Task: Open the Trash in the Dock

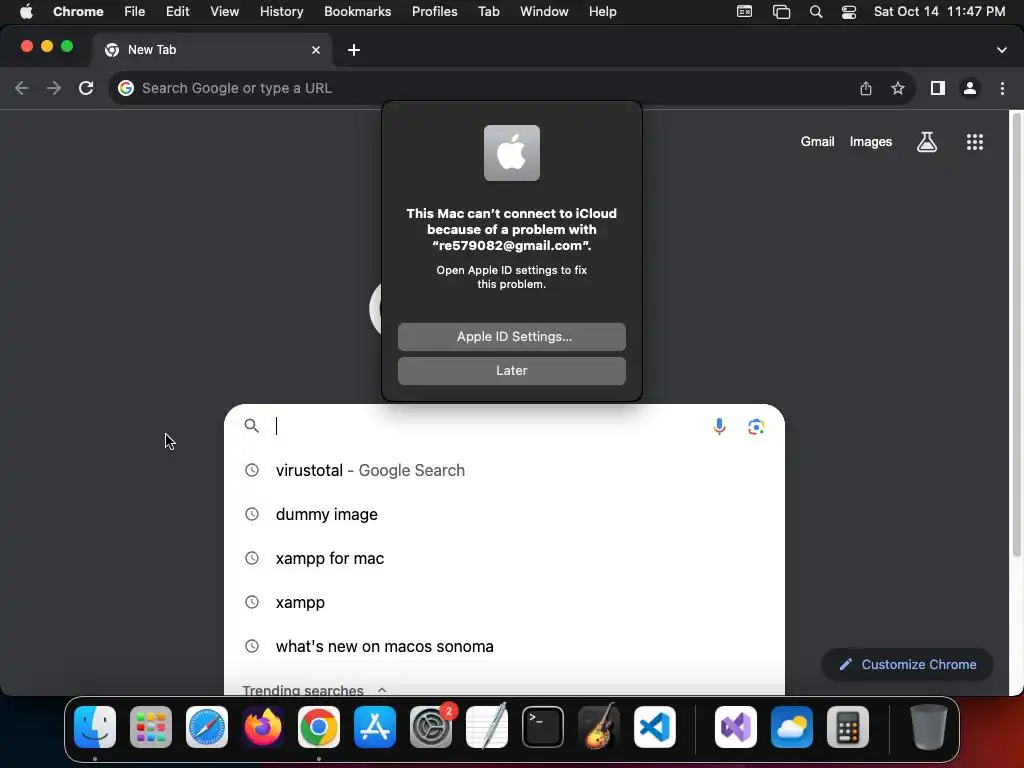Action: click(929, 727)
